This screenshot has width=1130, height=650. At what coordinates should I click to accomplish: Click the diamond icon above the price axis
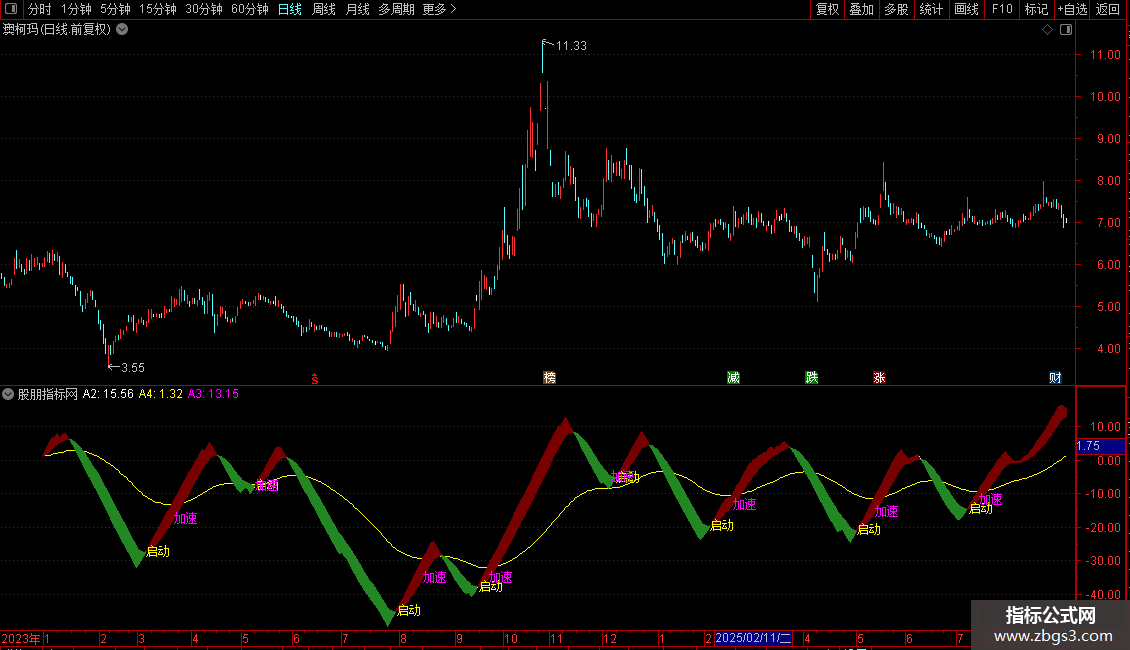(1048, 30)
